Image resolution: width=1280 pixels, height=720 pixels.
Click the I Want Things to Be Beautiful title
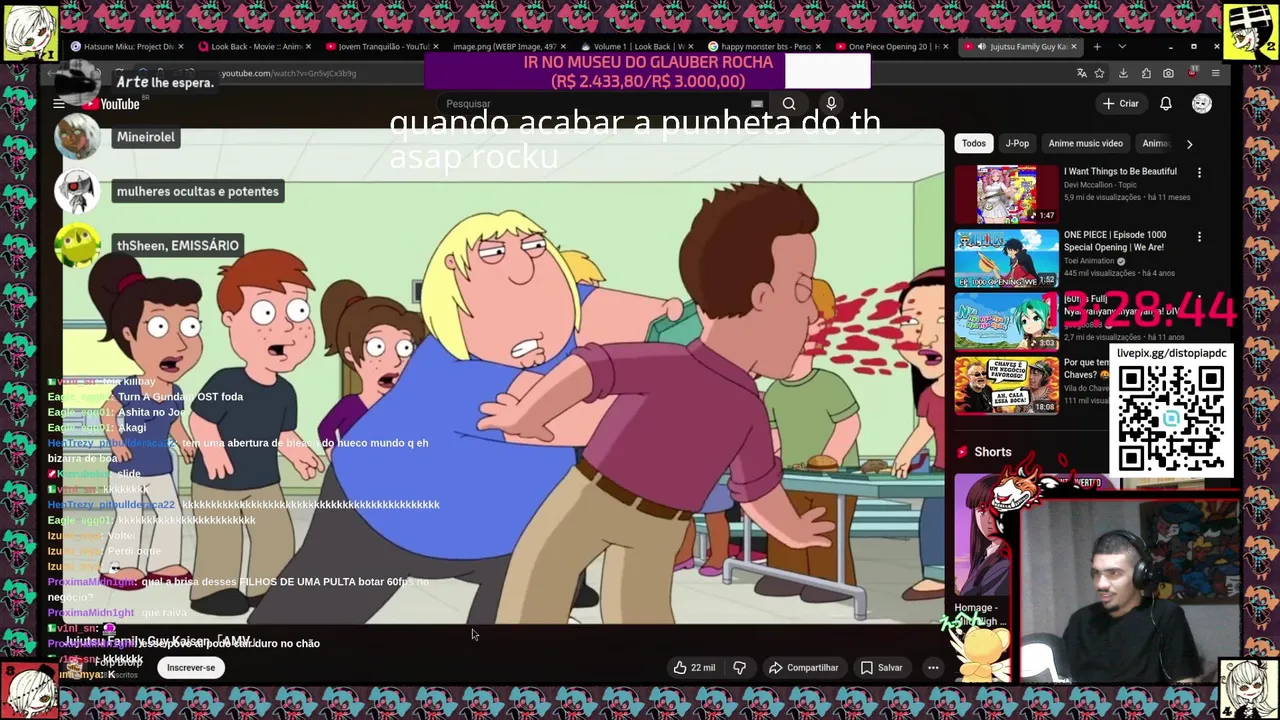(x=1120, y=171)
